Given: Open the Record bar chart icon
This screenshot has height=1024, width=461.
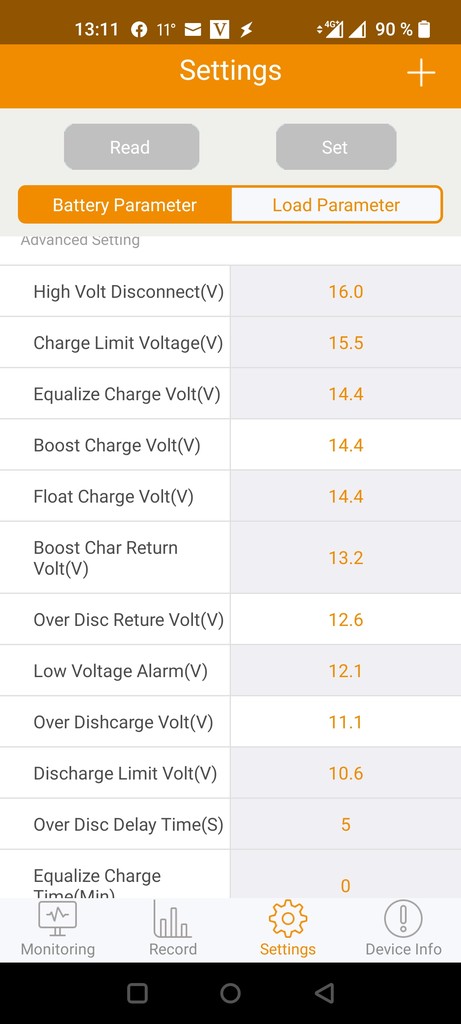Looking at the screenshot, I should (x=172, y=919).
